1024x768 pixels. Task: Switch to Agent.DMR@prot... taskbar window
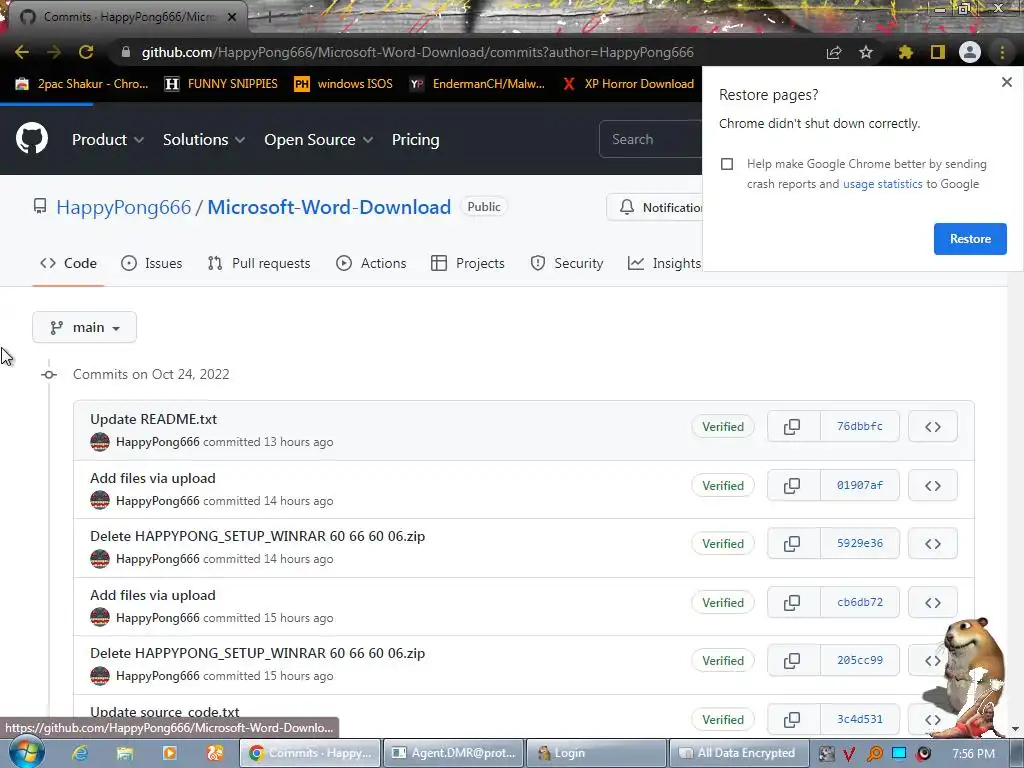[454, 753]
